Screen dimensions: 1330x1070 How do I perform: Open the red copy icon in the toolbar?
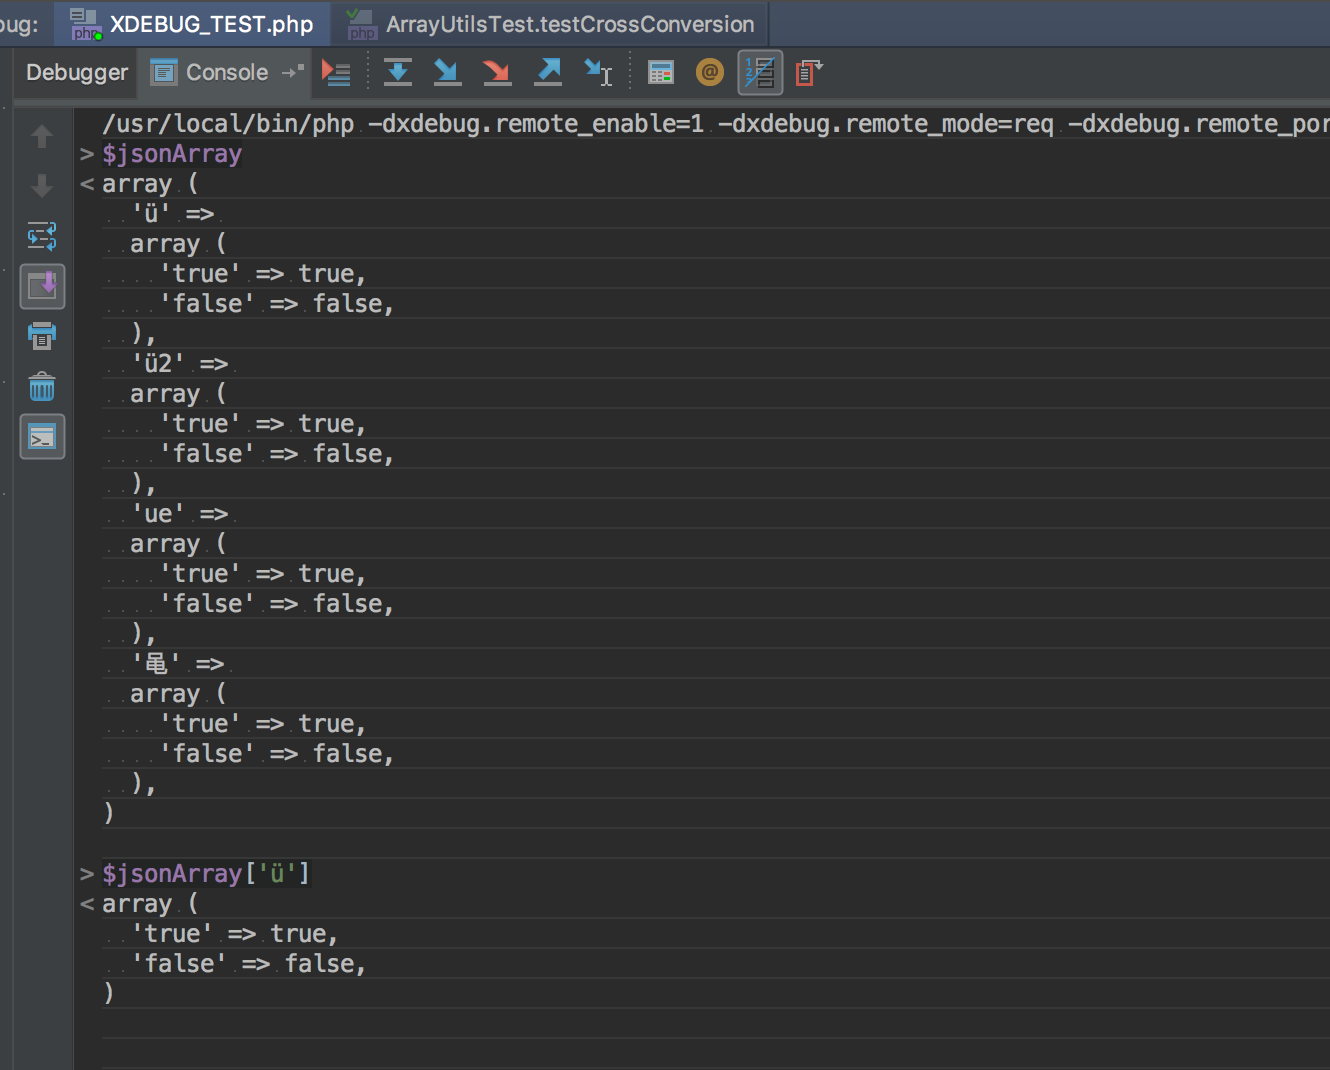click(808, 73)
